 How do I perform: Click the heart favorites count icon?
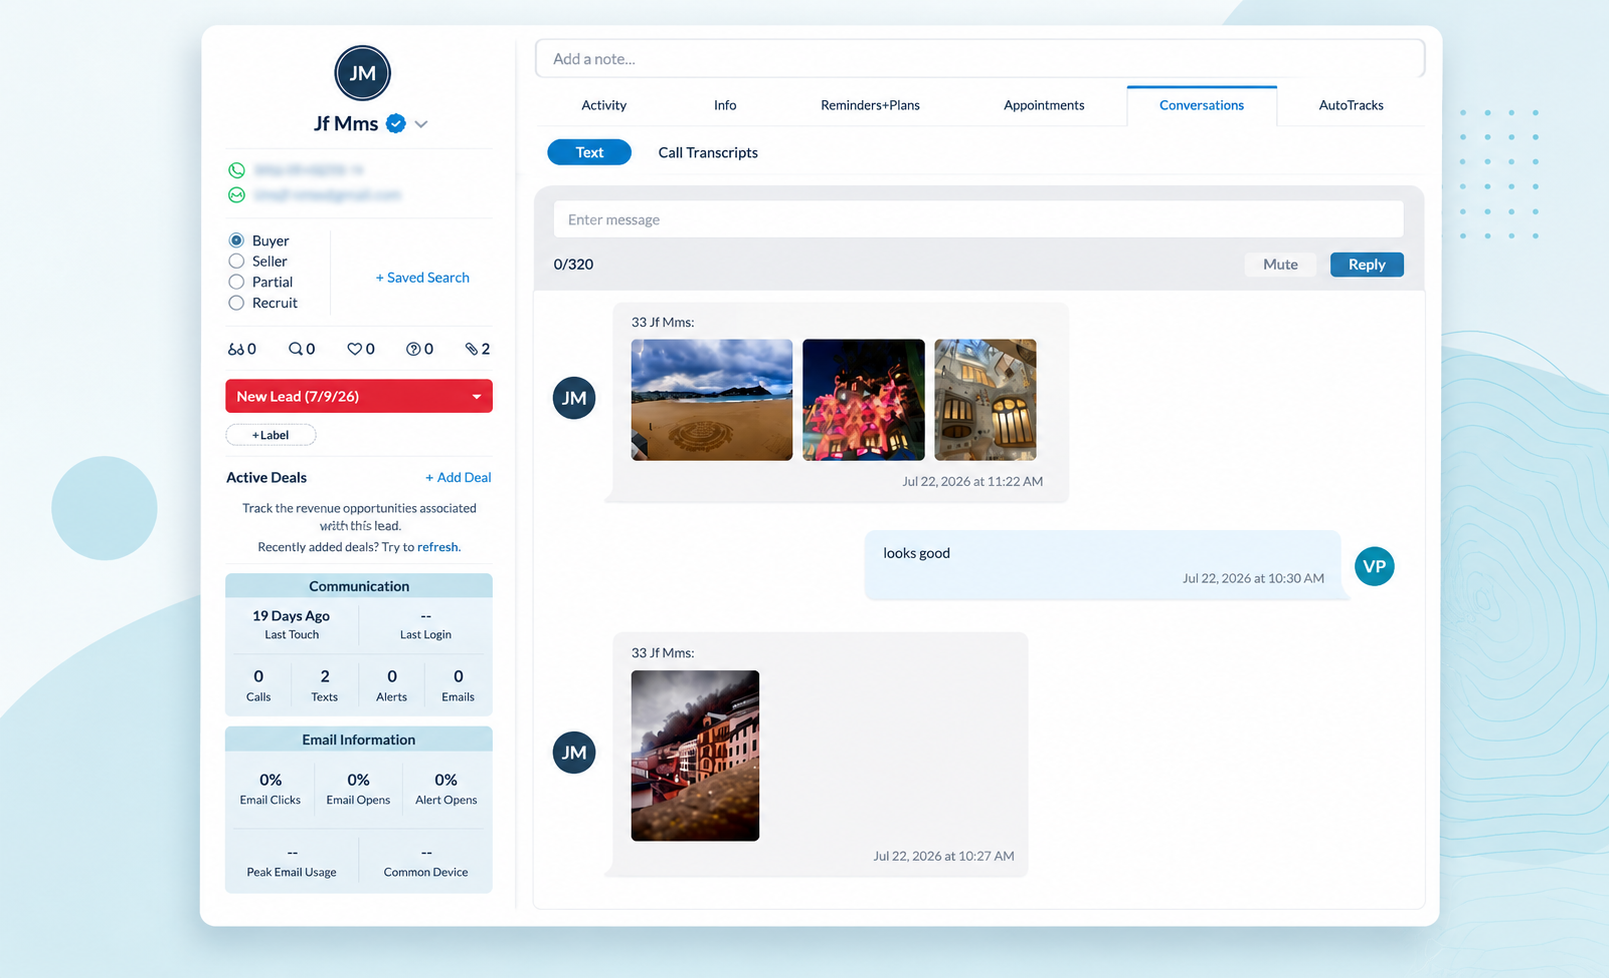[x=354, y=349]
